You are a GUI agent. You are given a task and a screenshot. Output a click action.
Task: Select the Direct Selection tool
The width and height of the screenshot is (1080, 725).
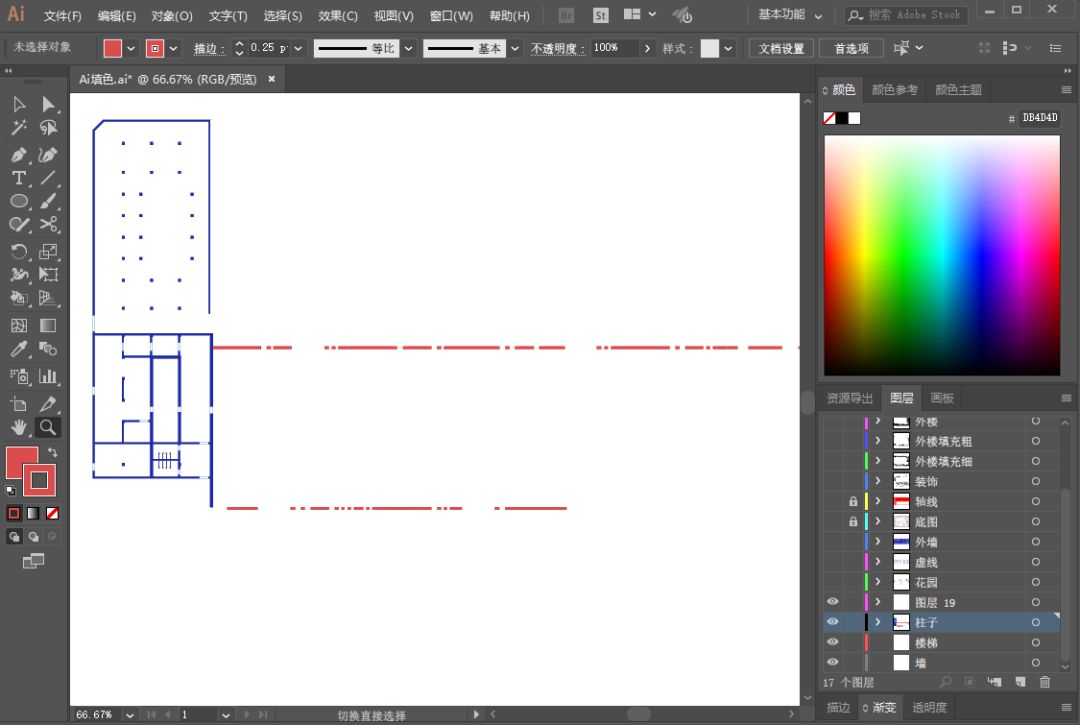click(48, 104)
